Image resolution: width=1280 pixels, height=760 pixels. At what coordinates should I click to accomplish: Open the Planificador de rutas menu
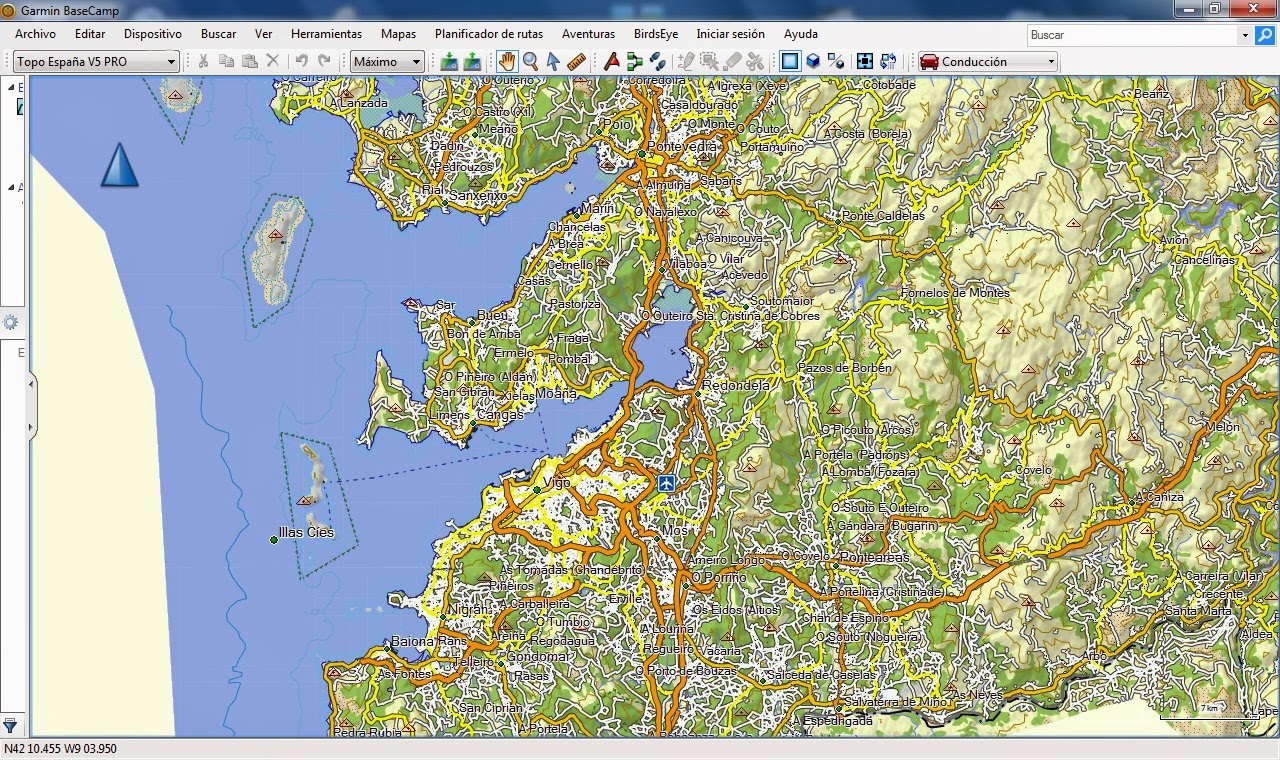[x=489, y=34]
